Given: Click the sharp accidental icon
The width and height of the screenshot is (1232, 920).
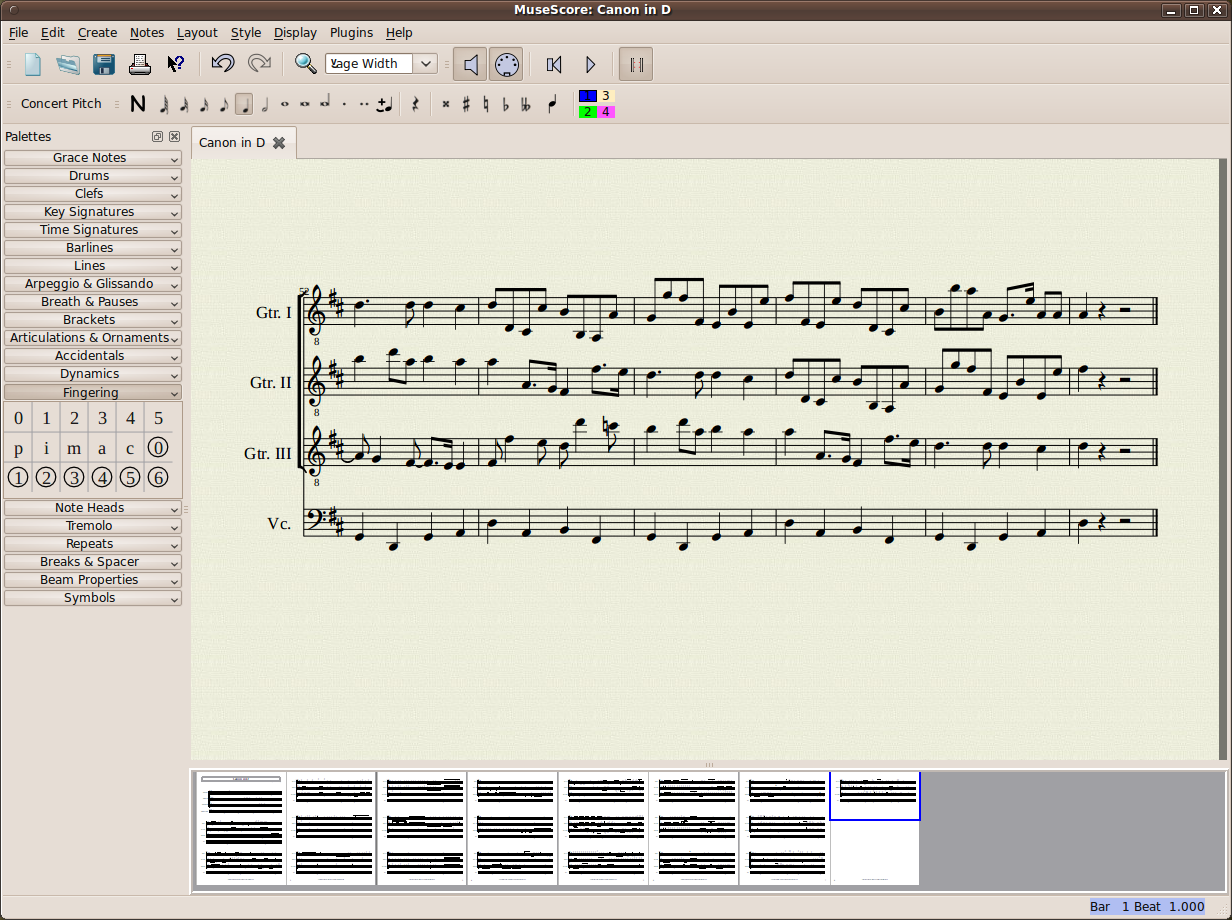Looking at the screenshot, I should 464,104.
